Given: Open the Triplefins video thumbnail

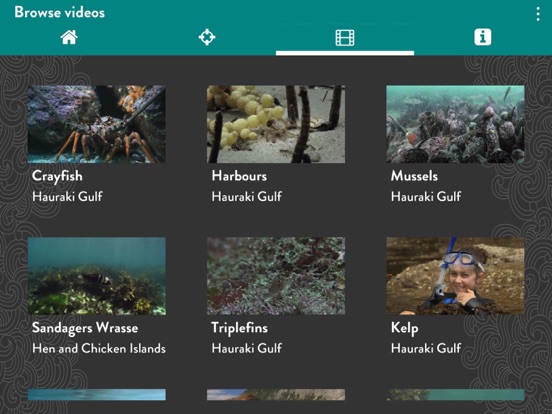Looking at the screenshot, I should [x=276, y=276].
